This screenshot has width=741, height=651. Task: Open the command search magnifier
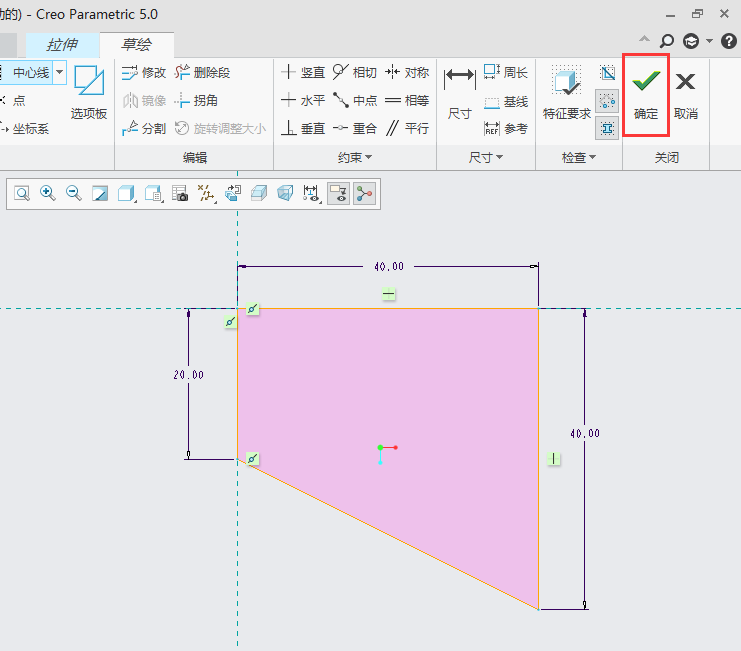pos(666,41)
